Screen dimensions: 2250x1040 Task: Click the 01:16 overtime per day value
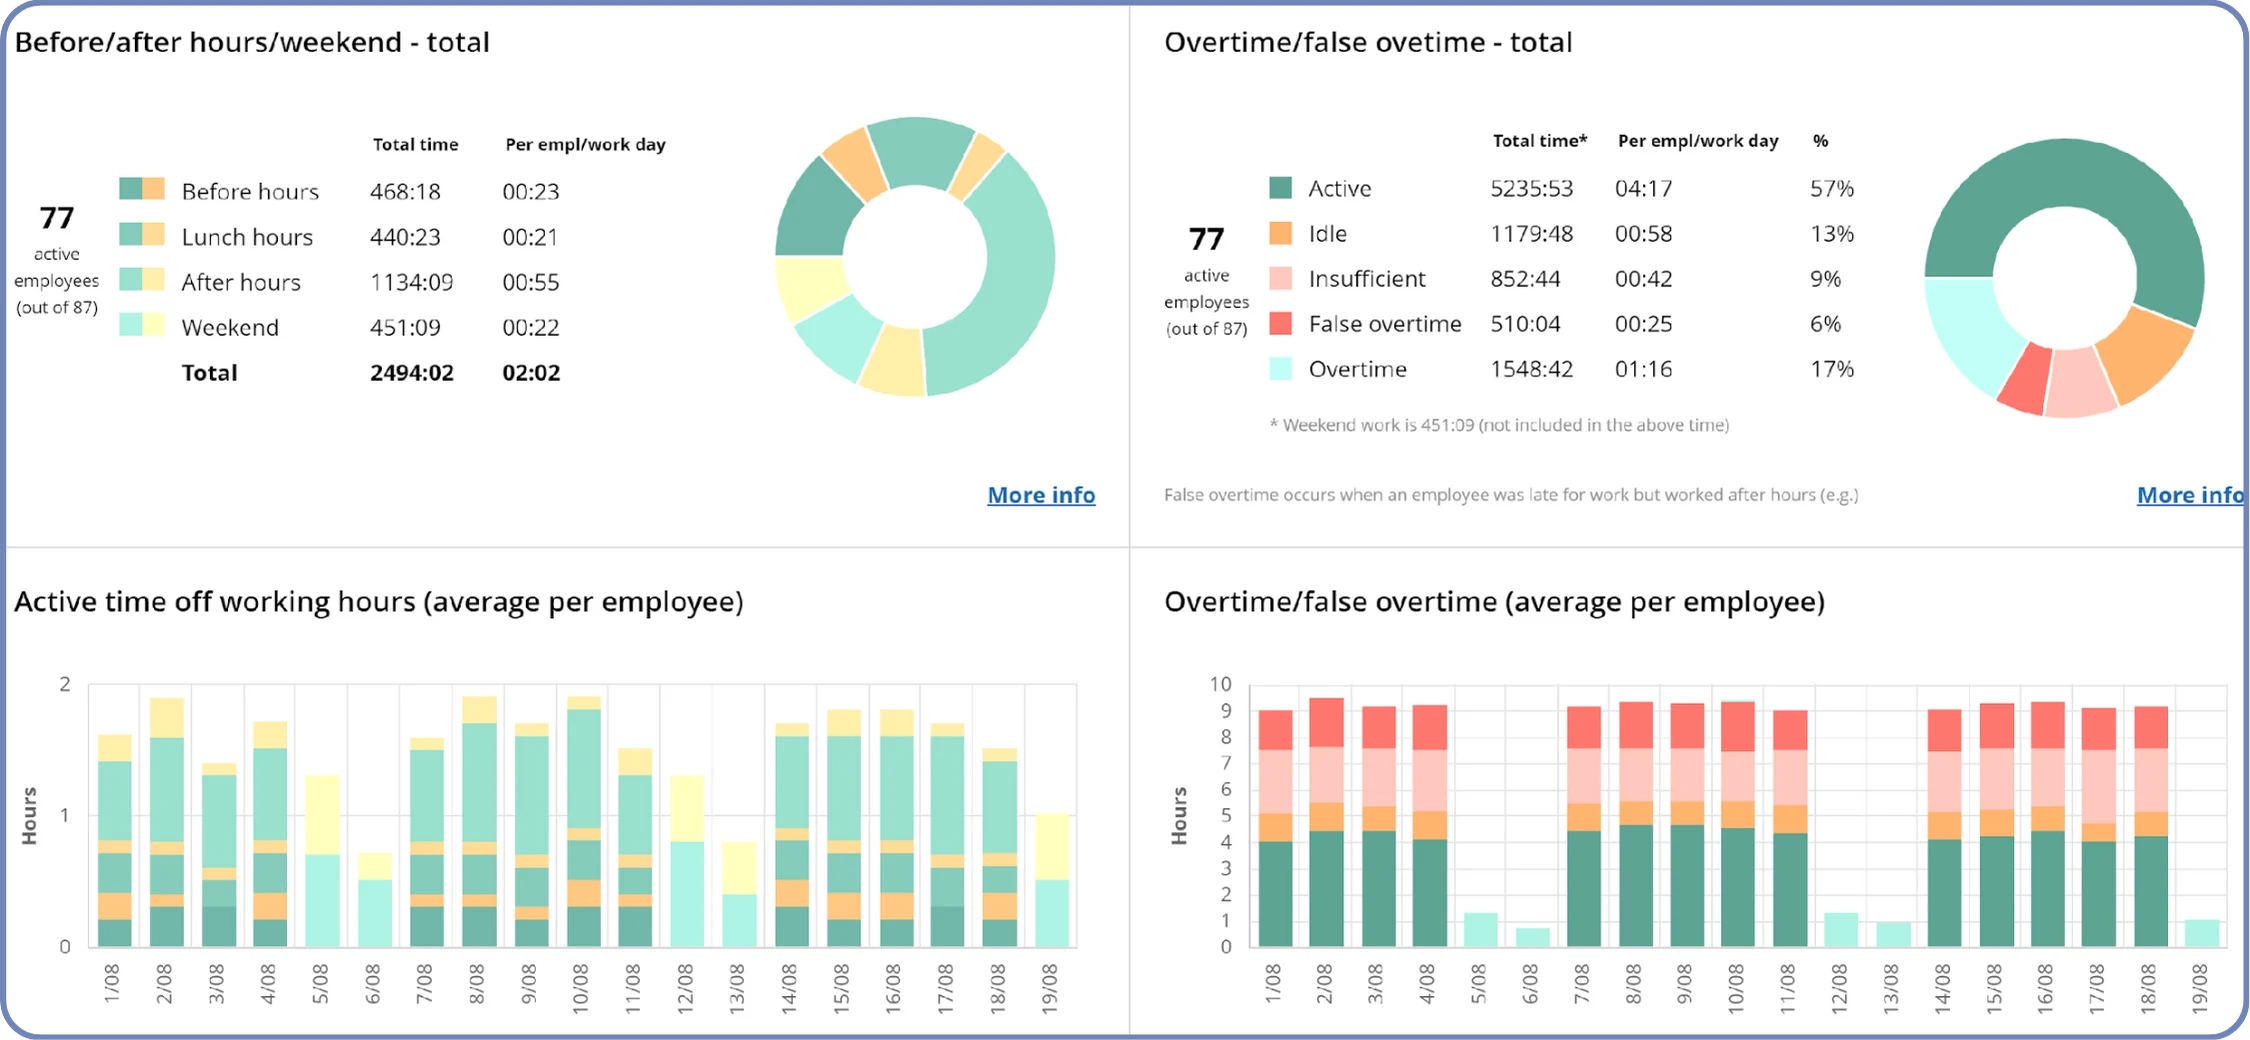(1643, 368)
